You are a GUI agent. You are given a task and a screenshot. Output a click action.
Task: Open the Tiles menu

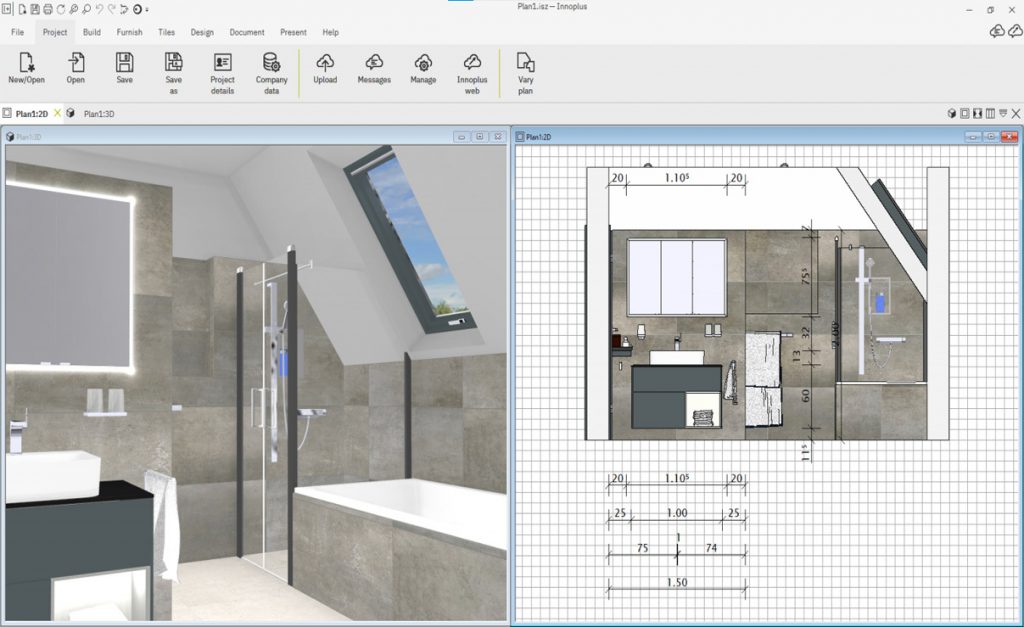166,32
